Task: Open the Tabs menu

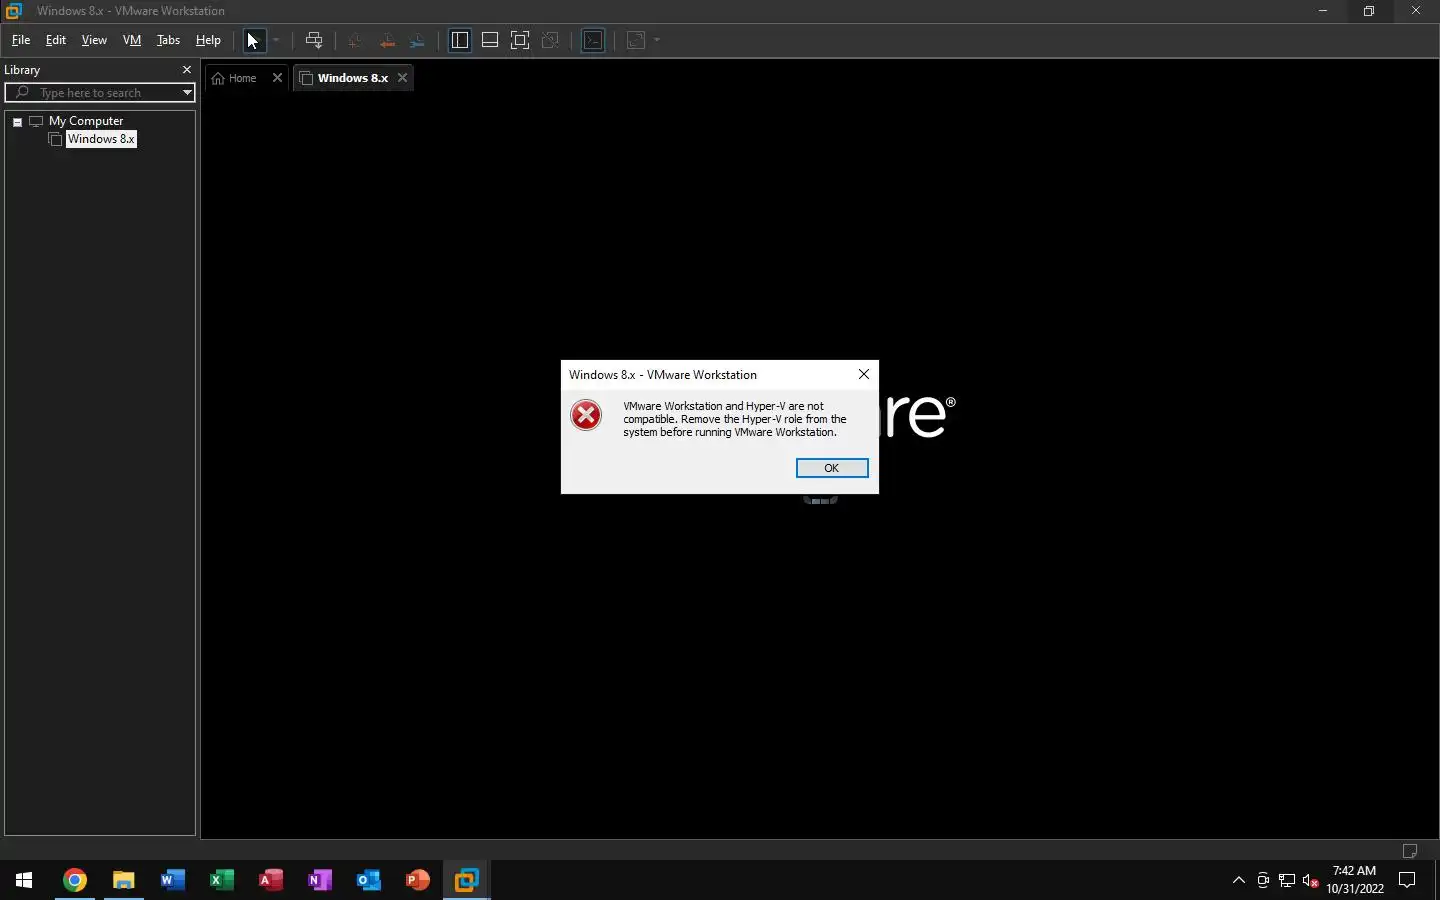Action: pyautogui.click(x=168, y=40)
